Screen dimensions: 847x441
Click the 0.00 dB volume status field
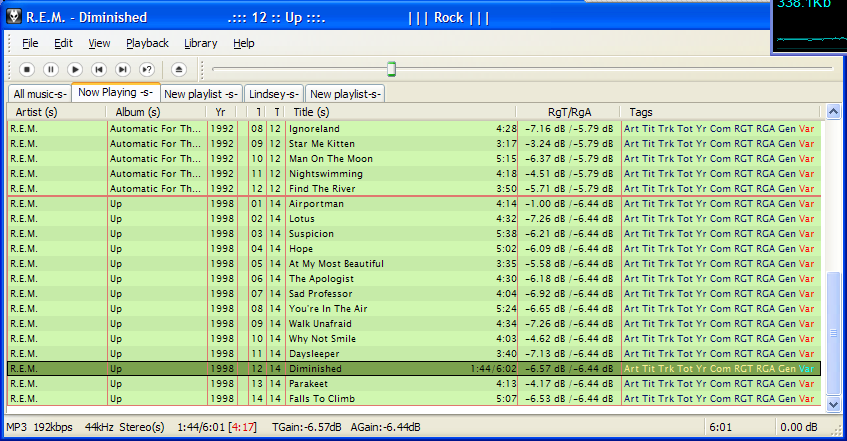tap(798, 427)
